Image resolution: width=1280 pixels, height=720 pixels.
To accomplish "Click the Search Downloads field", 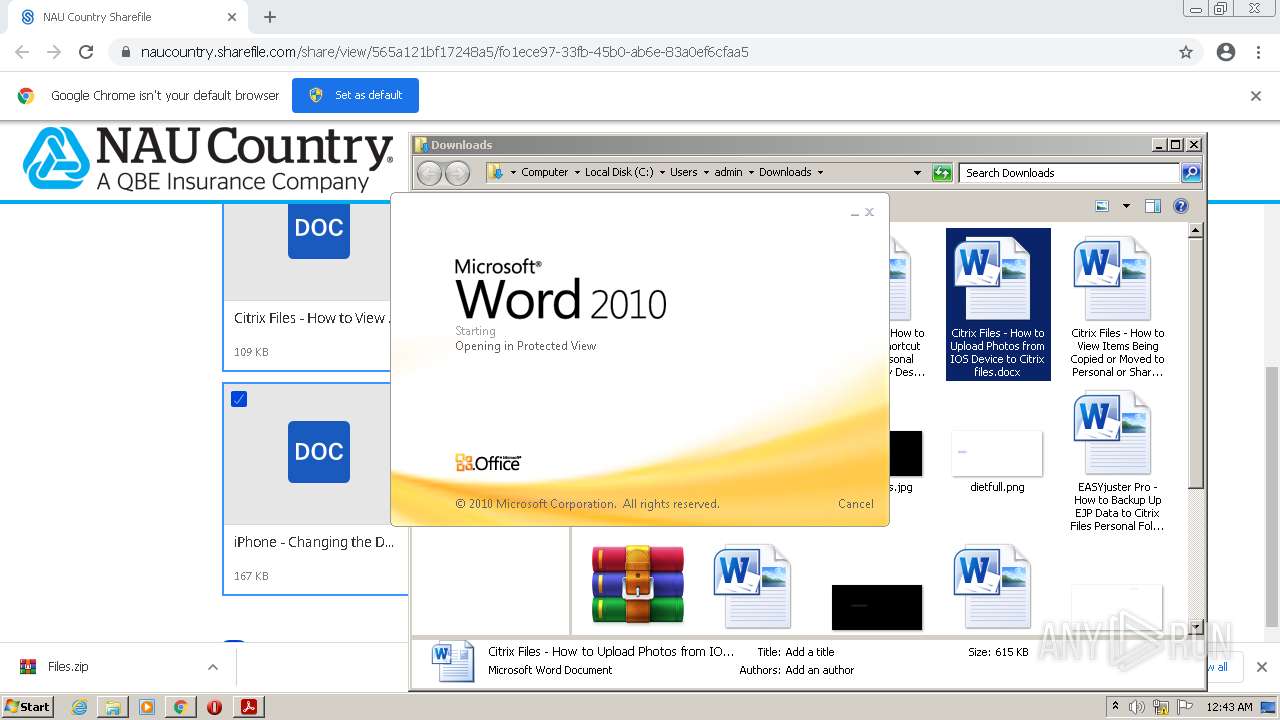I will click(1068, 173).
